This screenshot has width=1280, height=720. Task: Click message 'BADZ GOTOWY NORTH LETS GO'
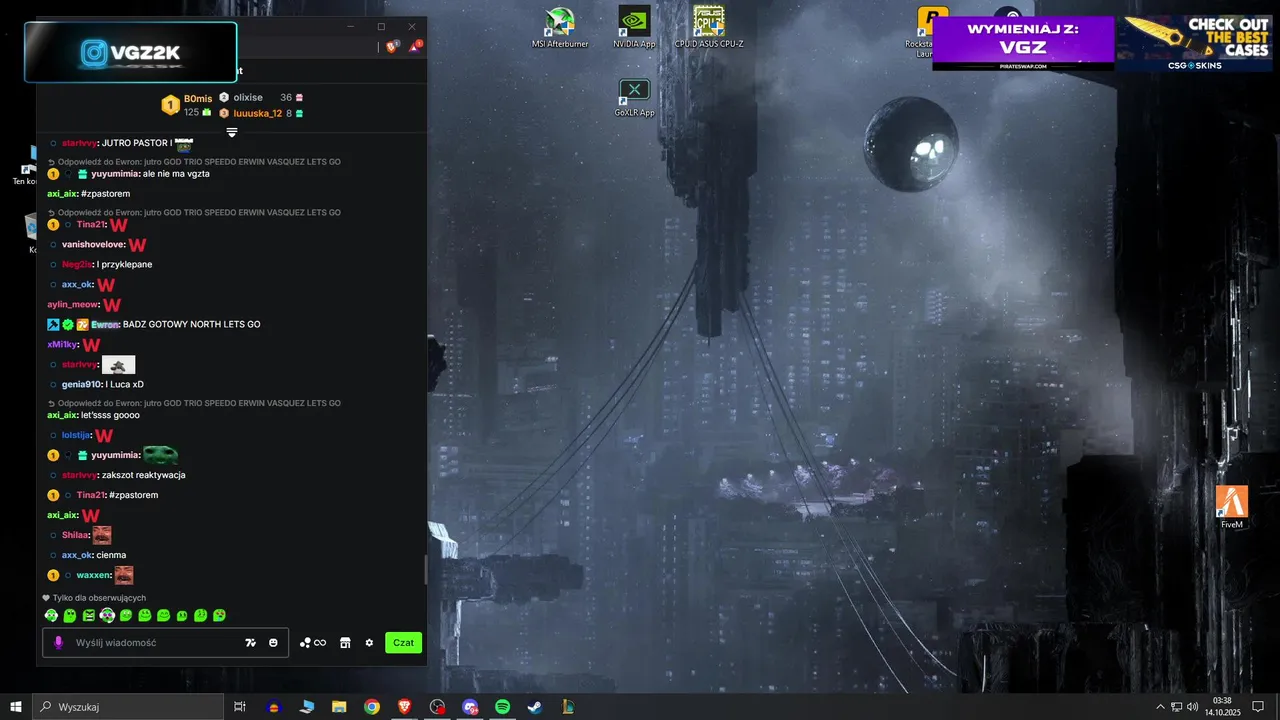point(192,324)
